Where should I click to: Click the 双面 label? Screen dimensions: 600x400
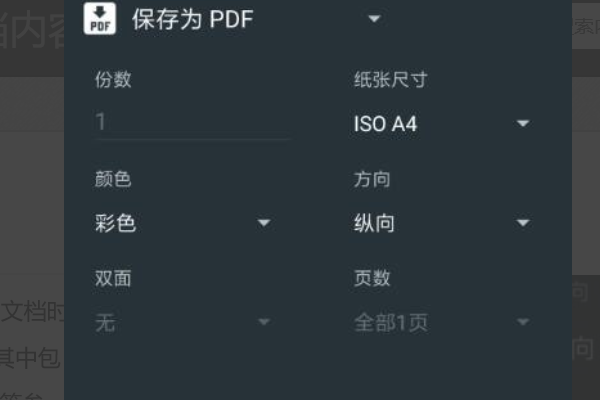113,279
